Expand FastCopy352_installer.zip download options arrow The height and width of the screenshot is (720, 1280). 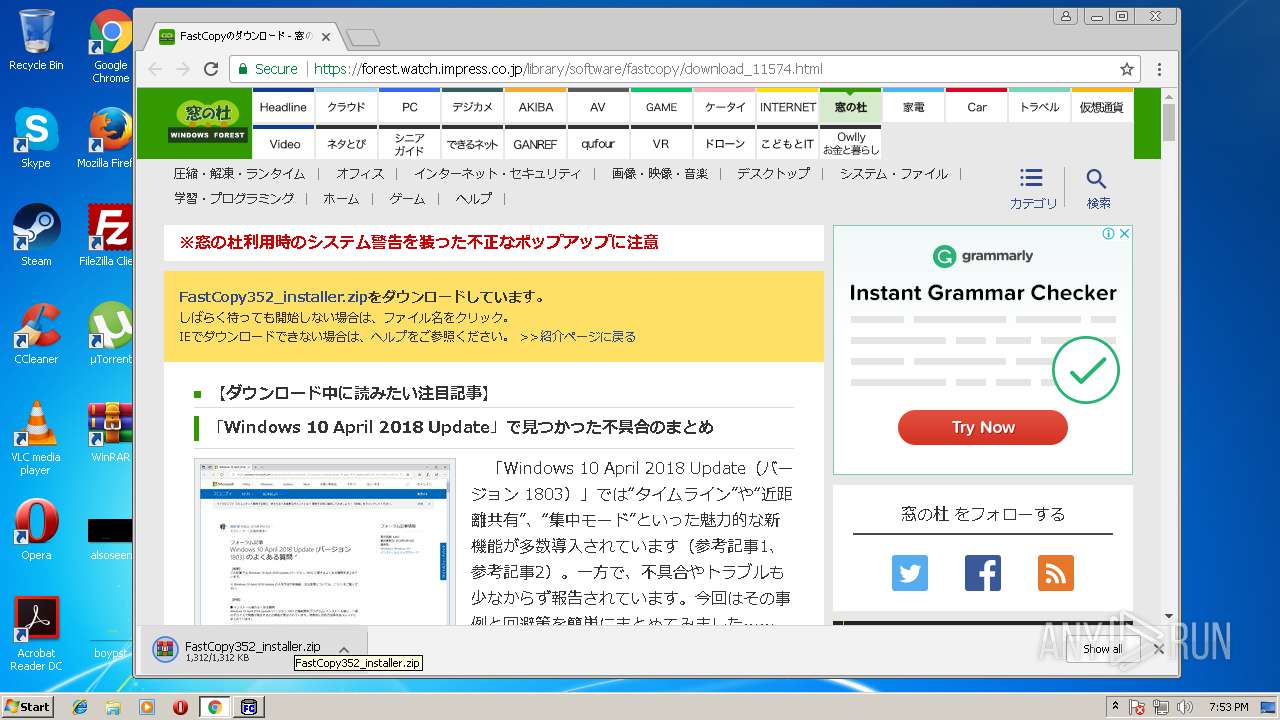tap(343, 650)
